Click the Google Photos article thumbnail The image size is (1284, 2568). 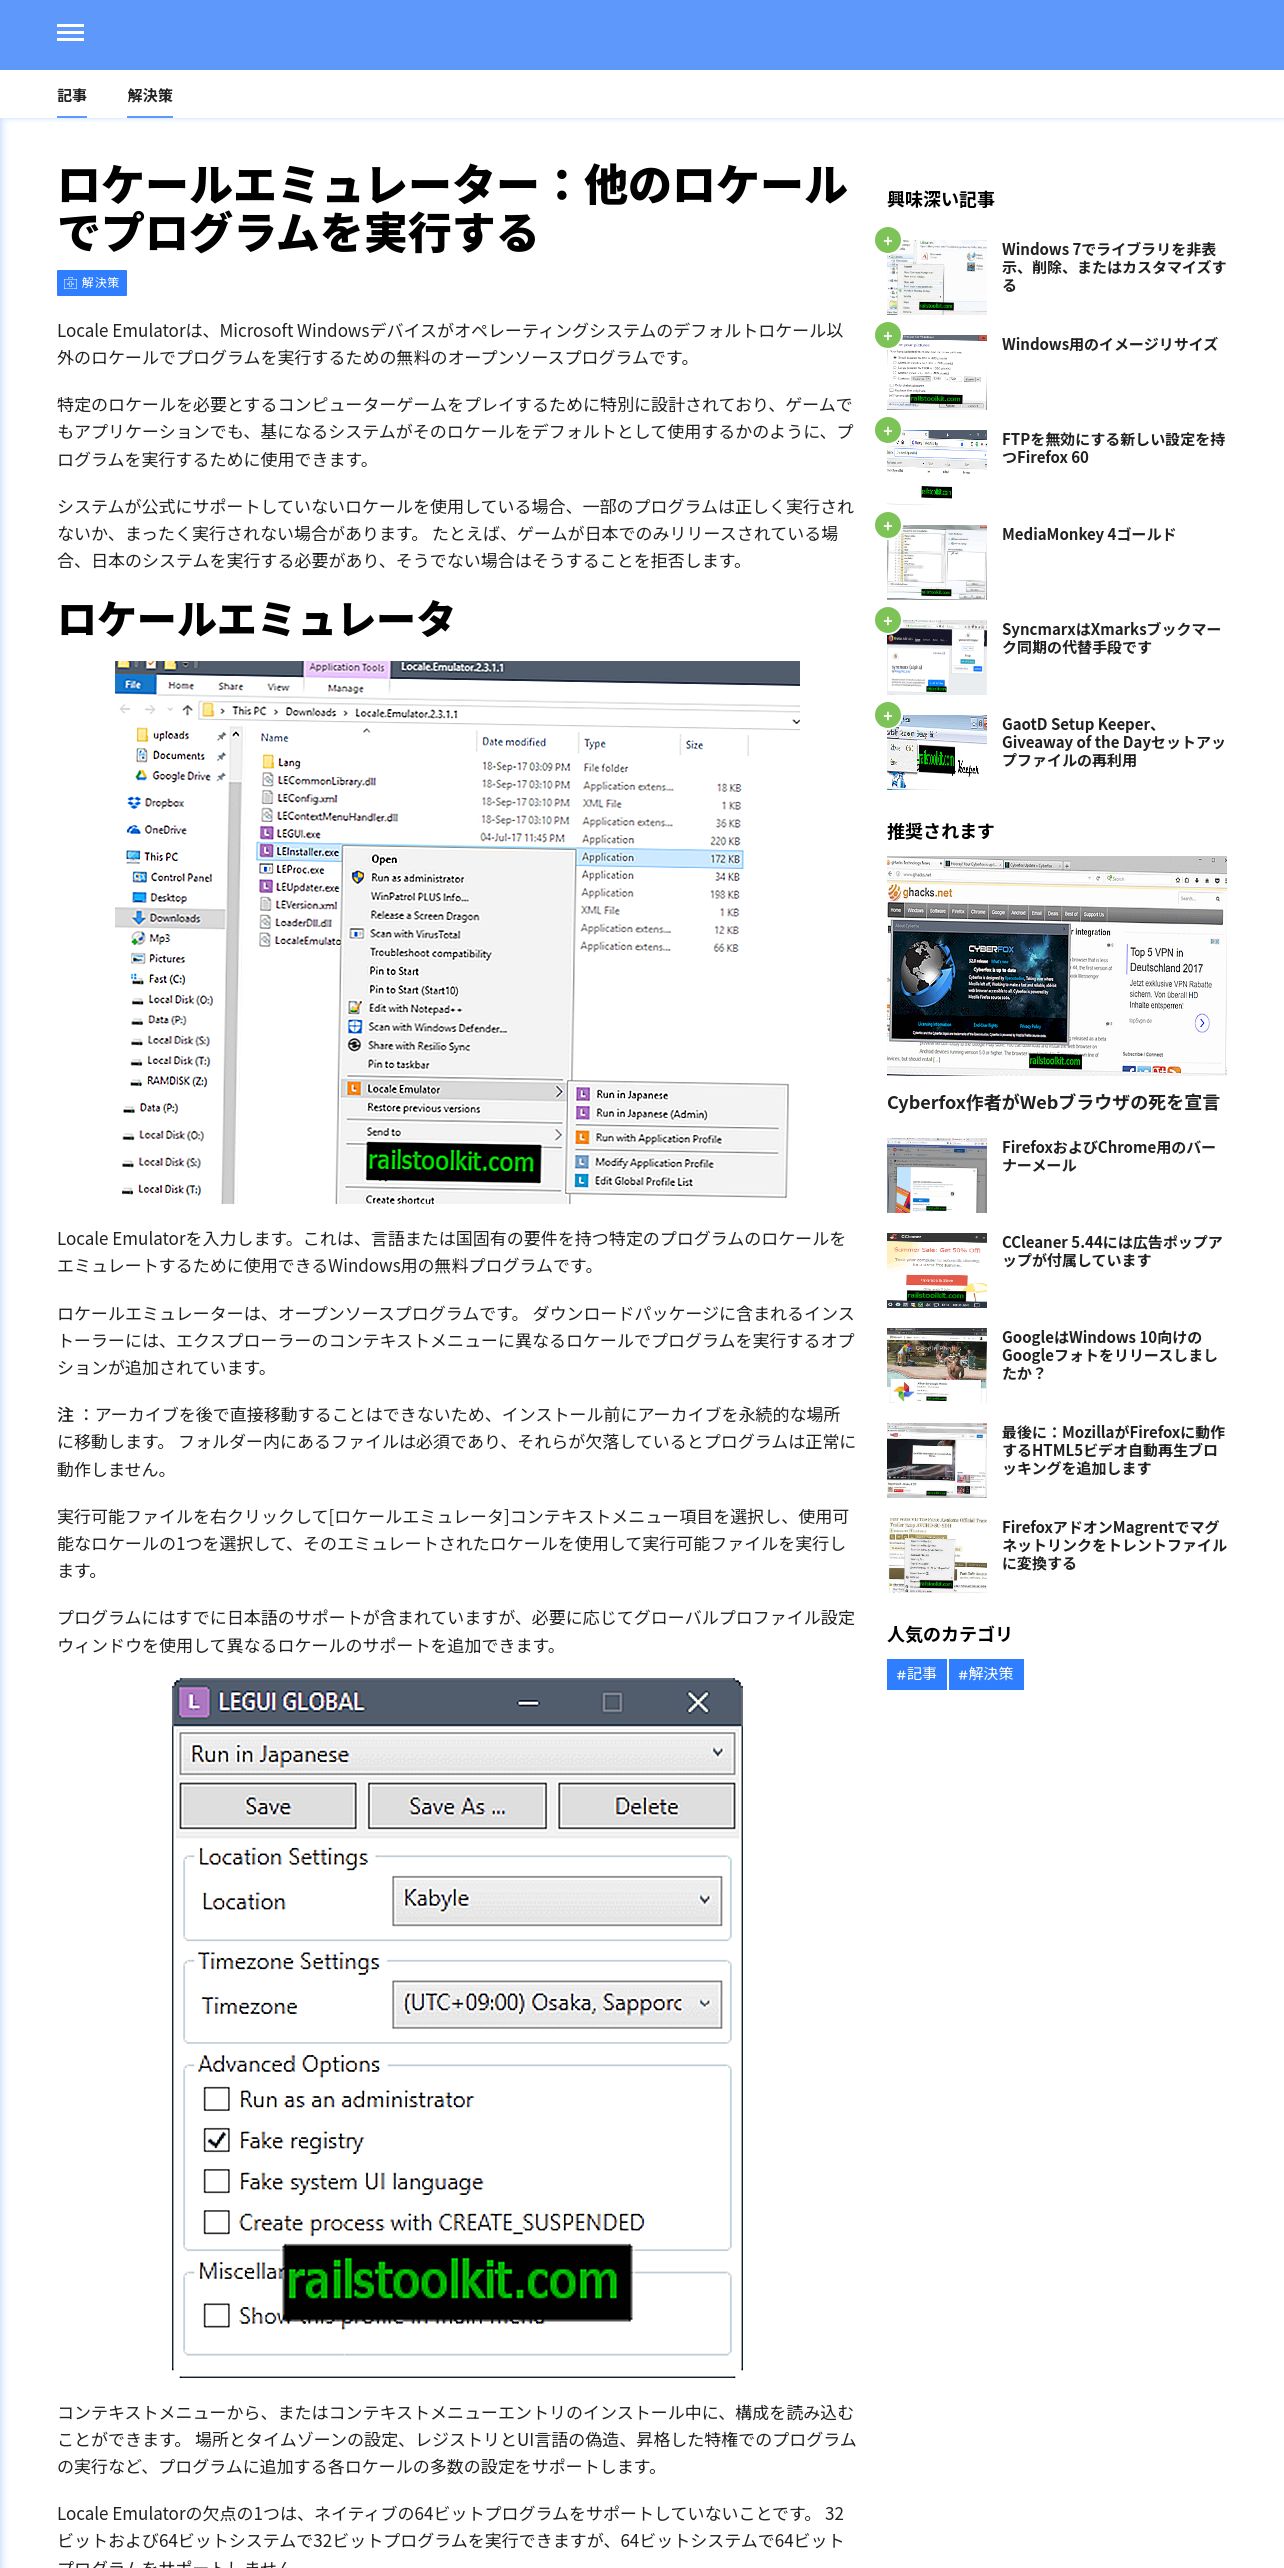(936, 1365)
